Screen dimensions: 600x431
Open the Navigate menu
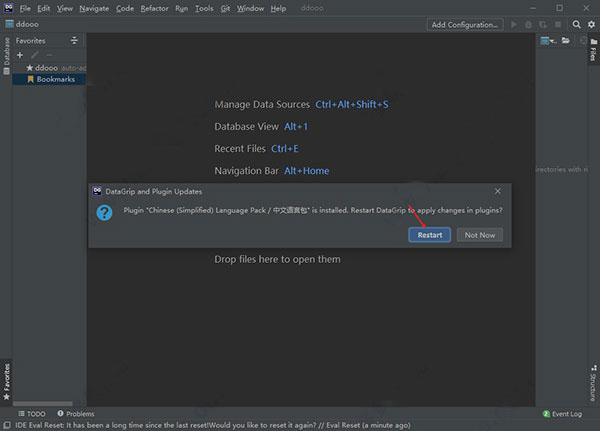click(94, 8)
